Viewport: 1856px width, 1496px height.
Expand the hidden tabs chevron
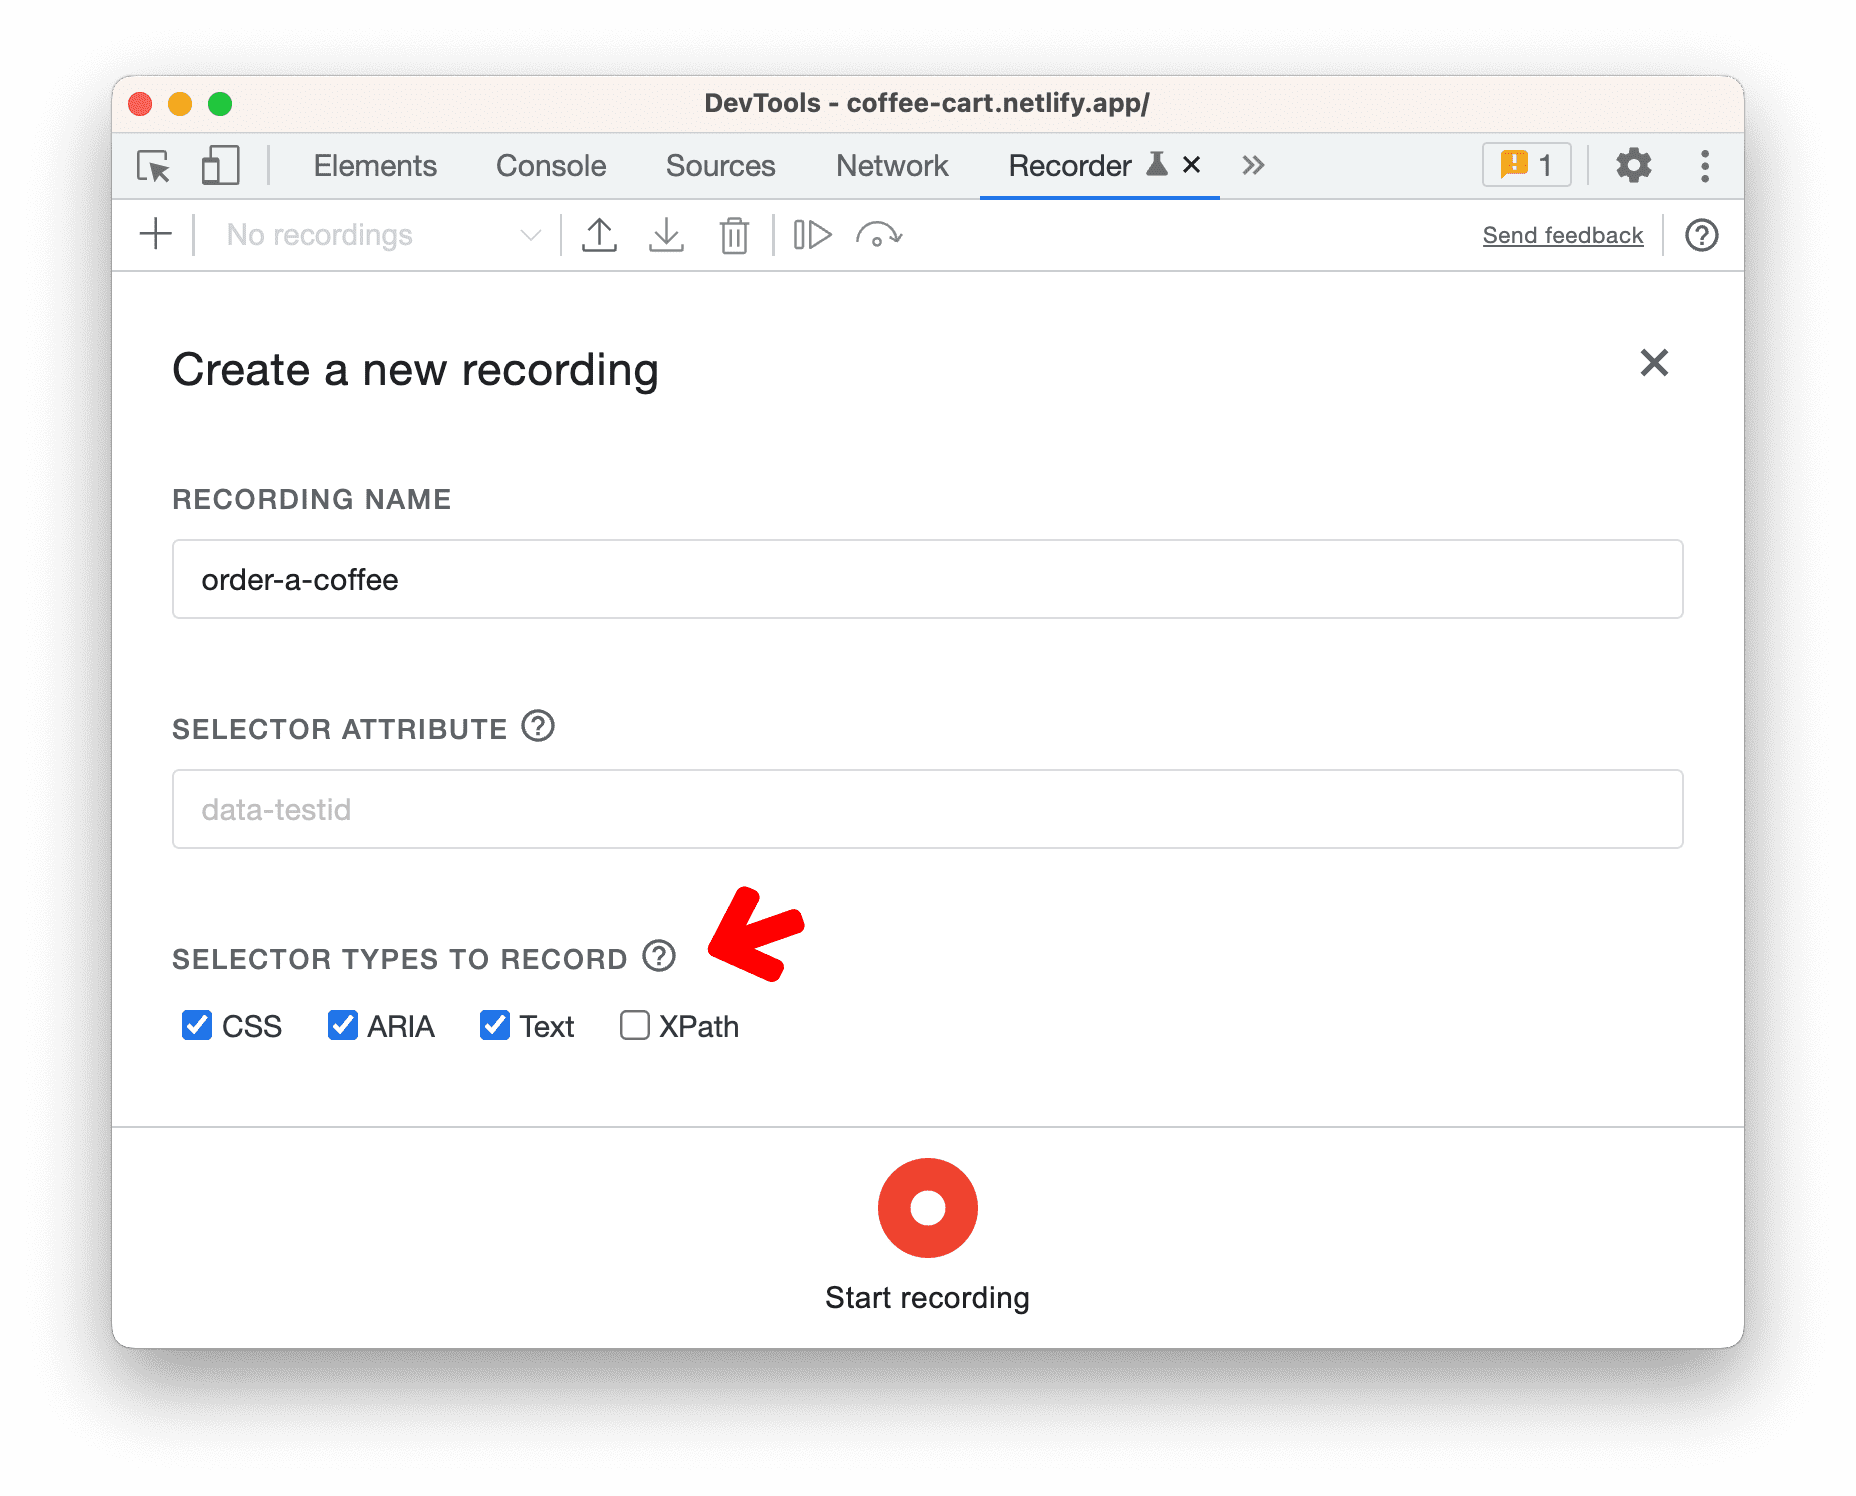(x=1253, y=166)
